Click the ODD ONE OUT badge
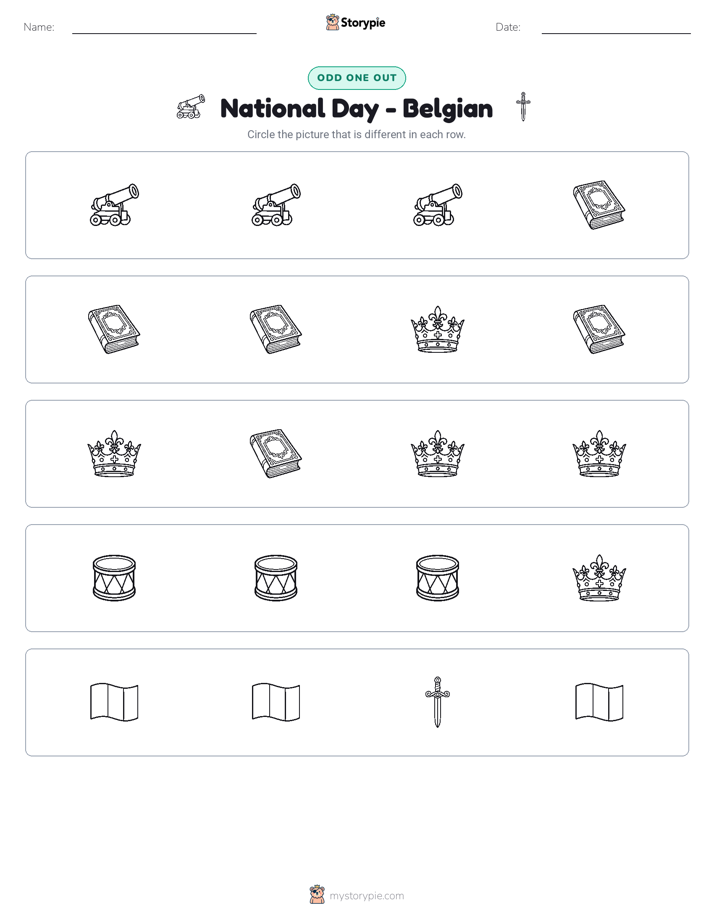This screenshot has width=714, height=924. pos(356,78)
